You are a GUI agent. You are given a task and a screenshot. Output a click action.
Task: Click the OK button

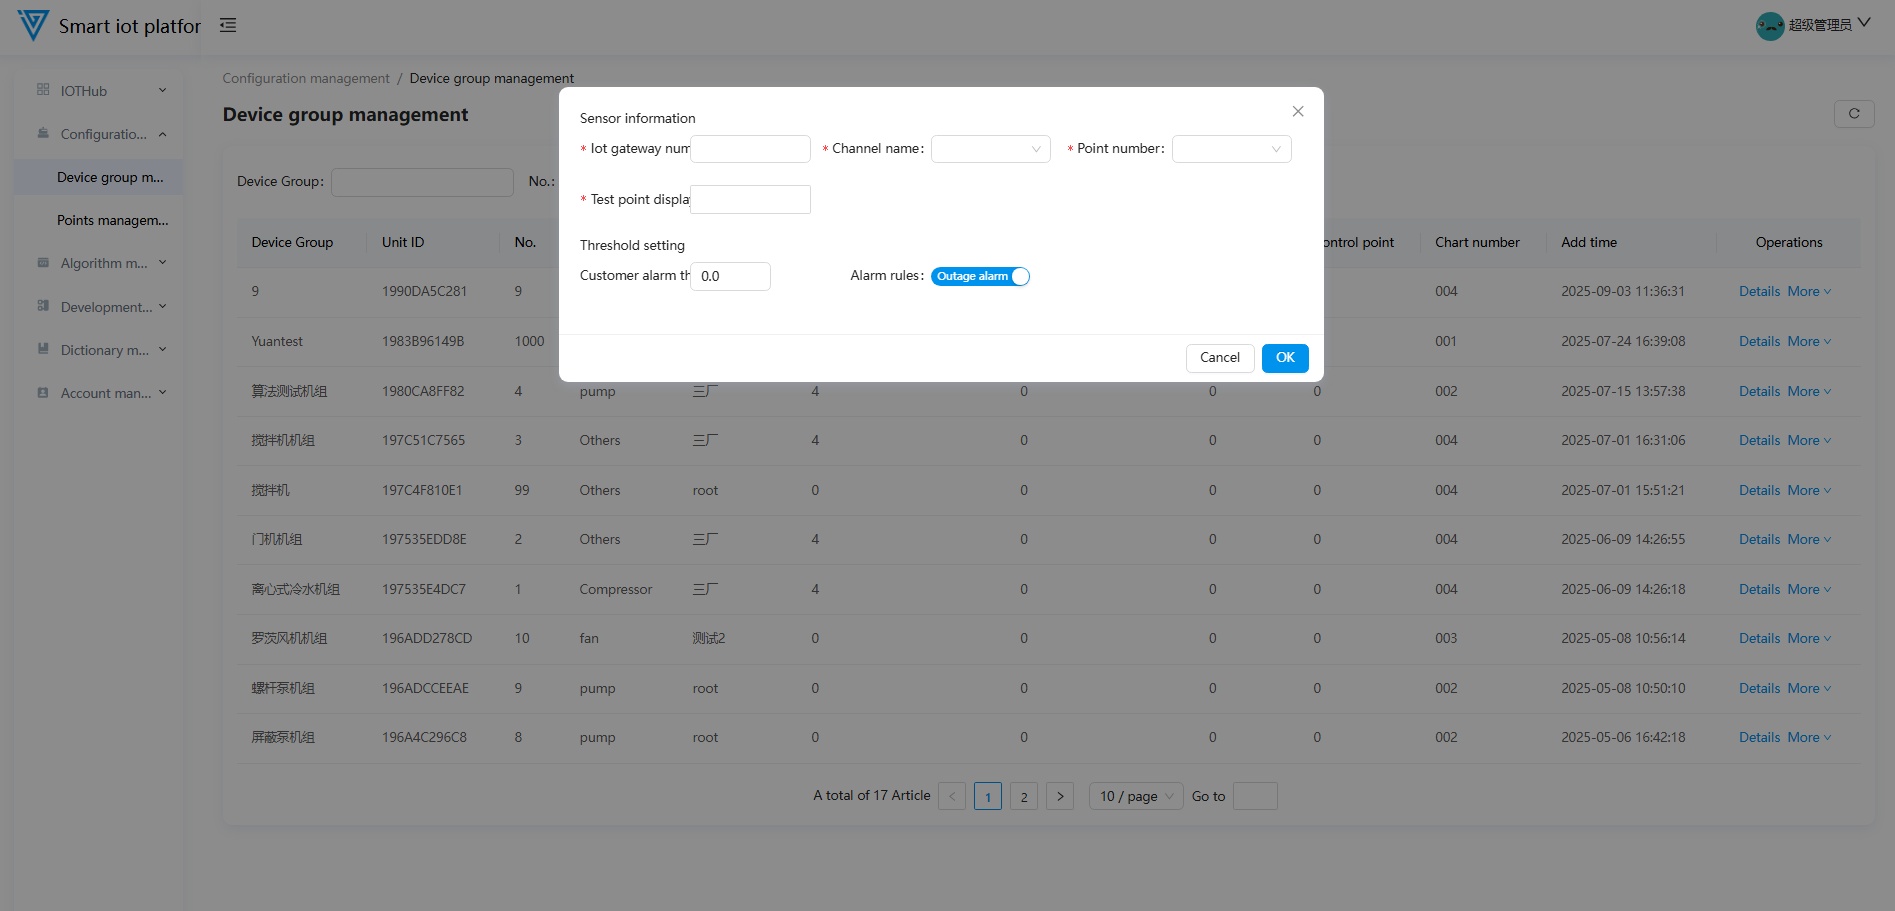click(1285, 358)
